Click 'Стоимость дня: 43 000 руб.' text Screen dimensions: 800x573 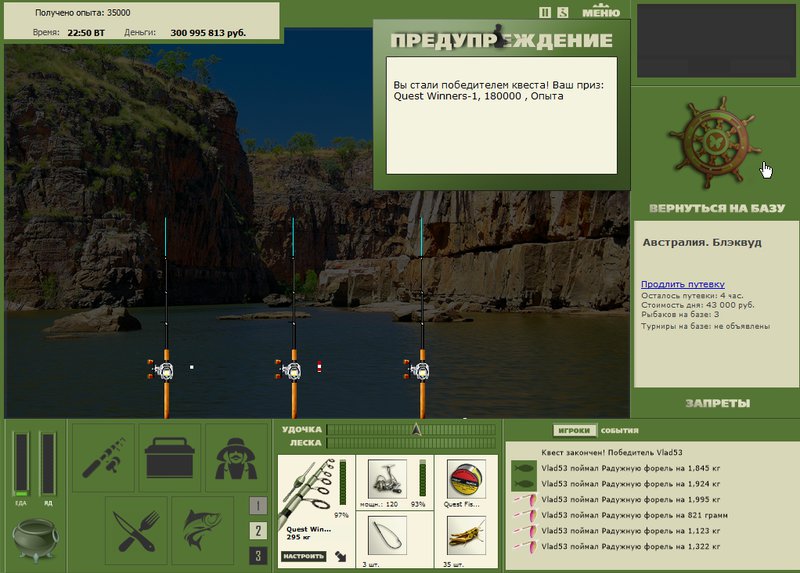pyautogui.click(x=698, y=305)
